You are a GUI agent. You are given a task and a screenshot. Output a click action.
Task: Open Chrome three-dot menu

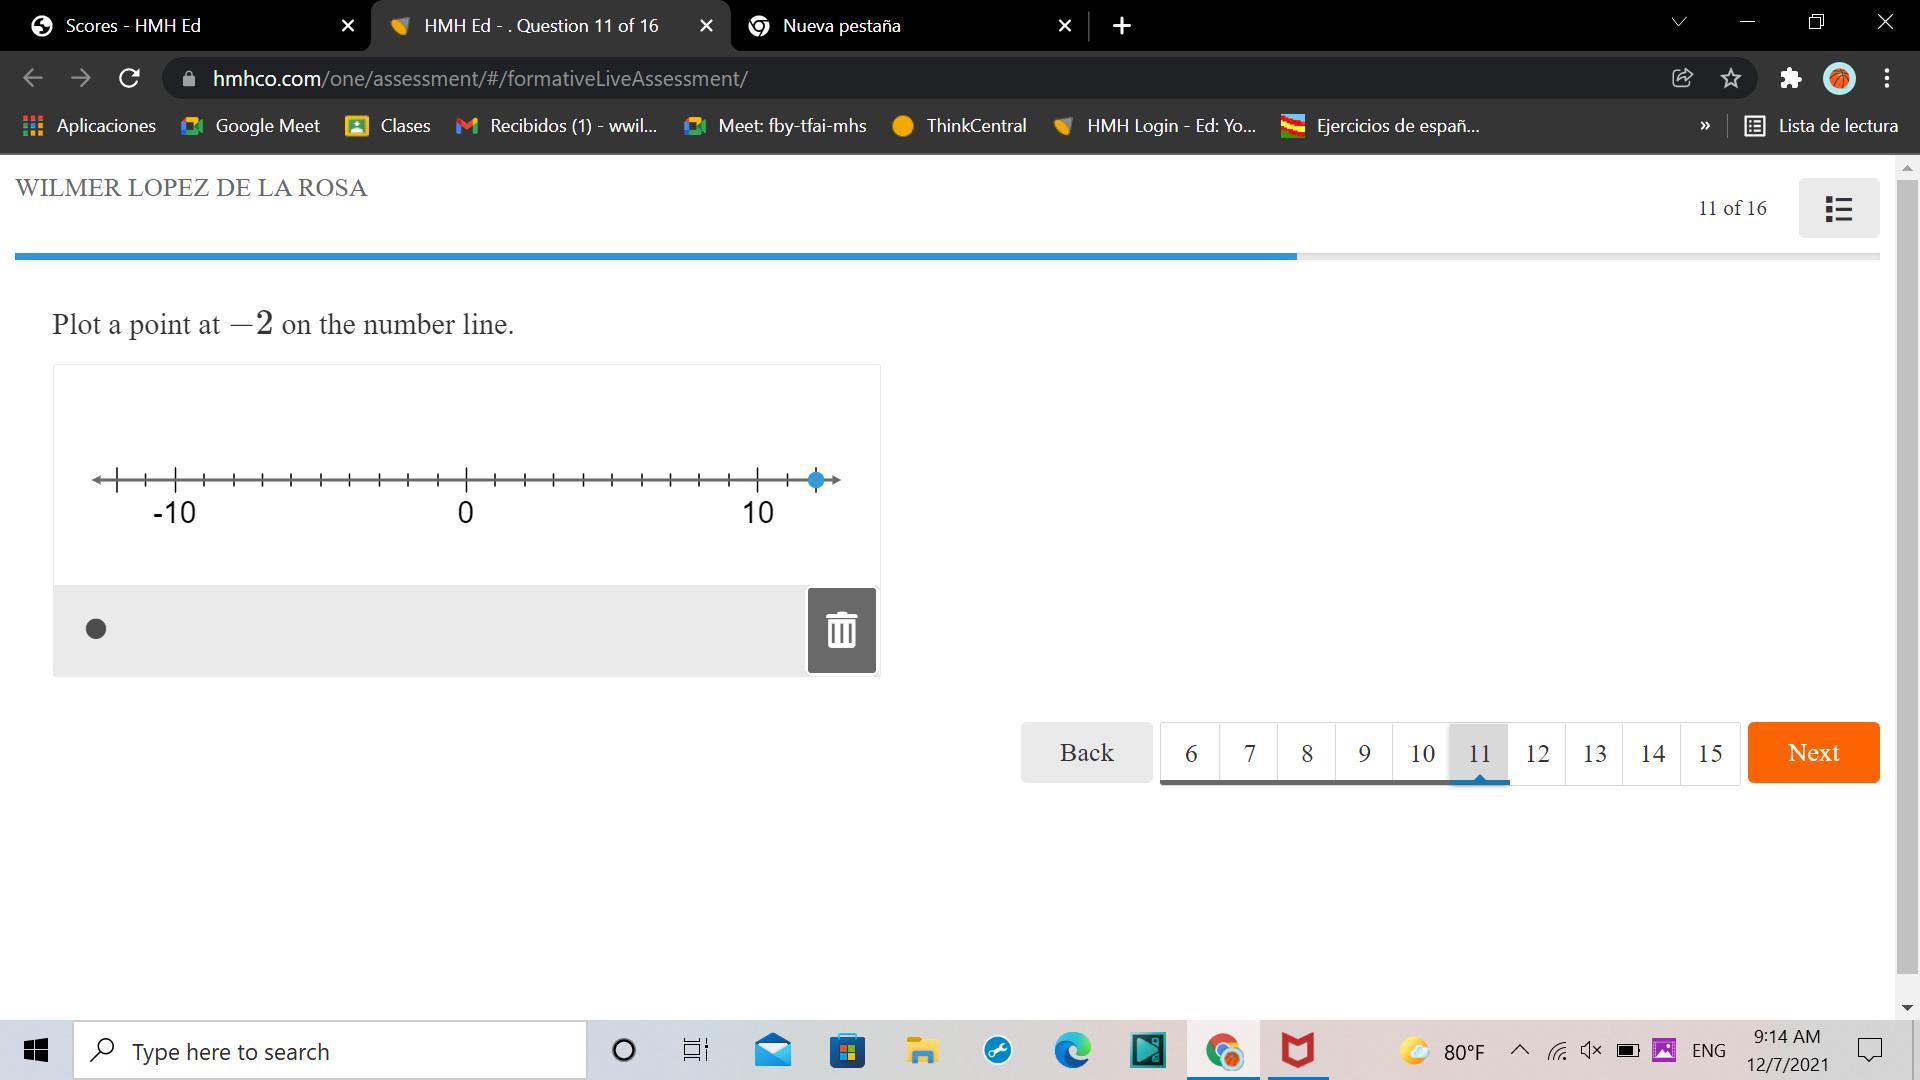click(x=1886, y=78)
